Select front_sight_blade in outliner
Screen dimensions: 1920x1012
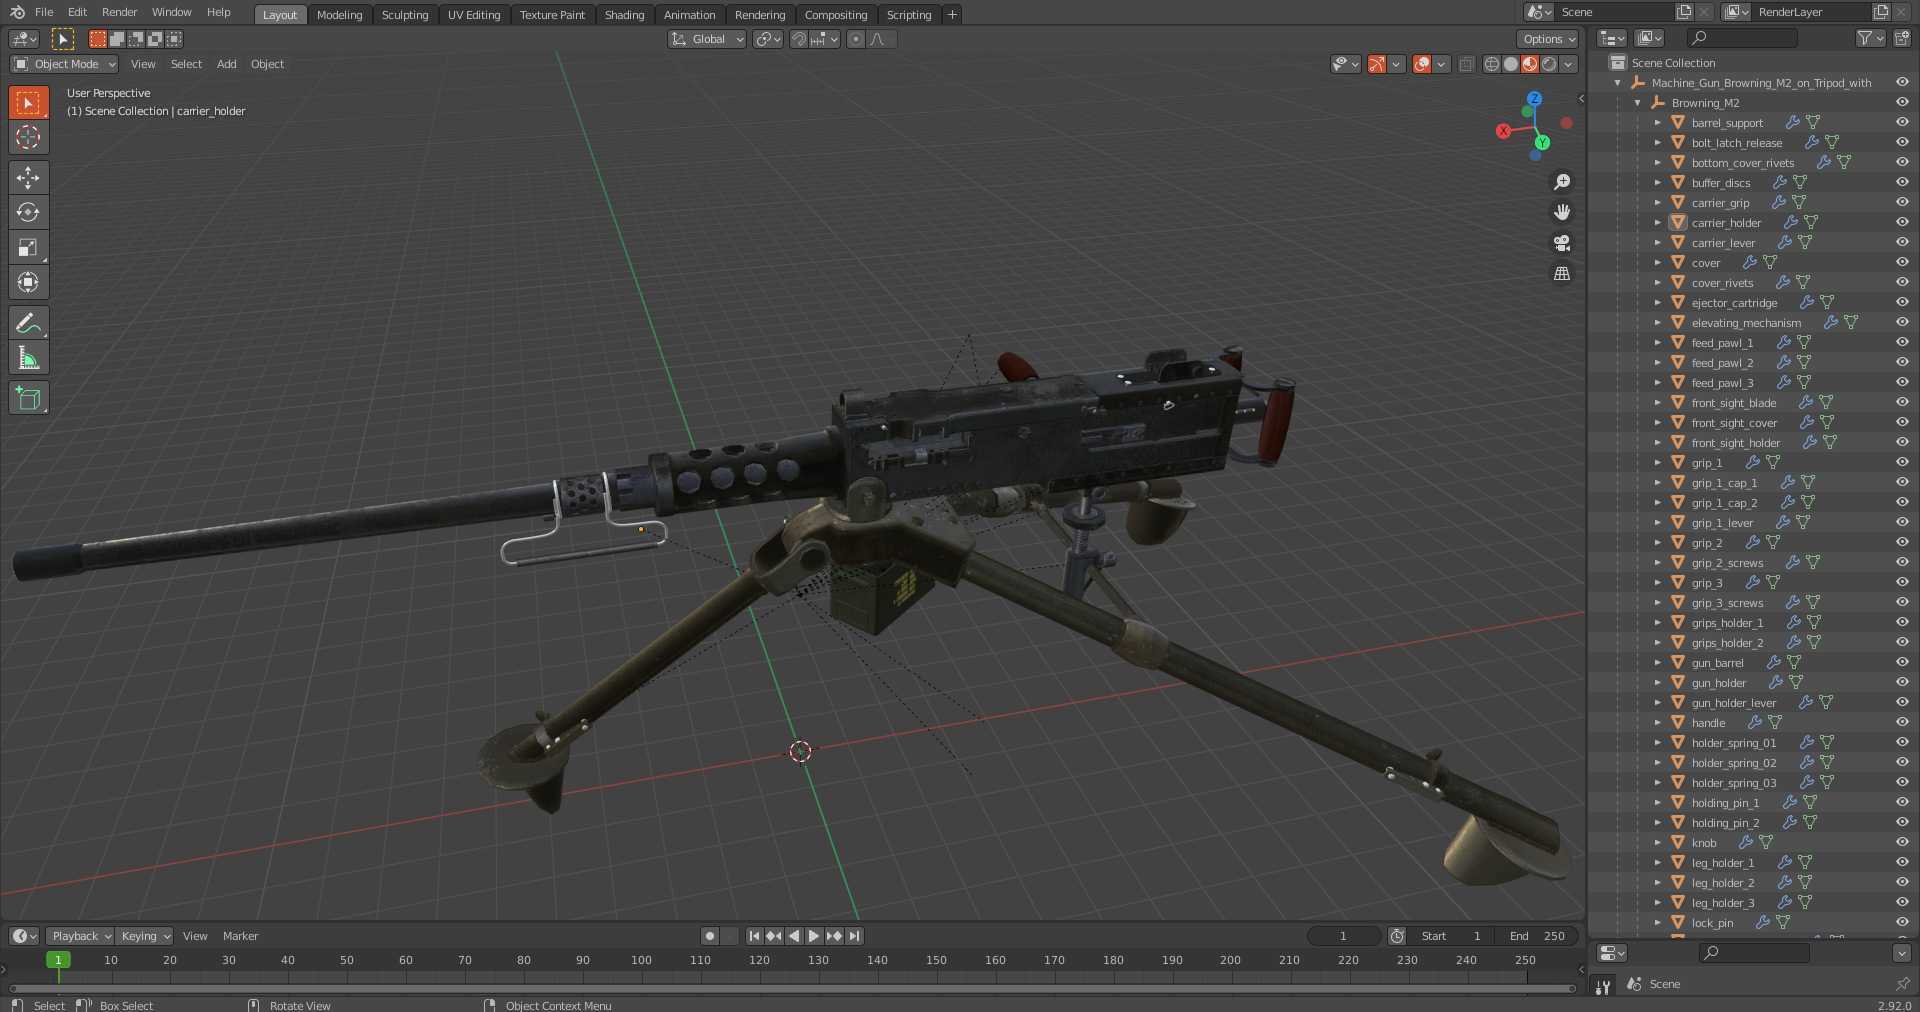[x=1733, y=402]
